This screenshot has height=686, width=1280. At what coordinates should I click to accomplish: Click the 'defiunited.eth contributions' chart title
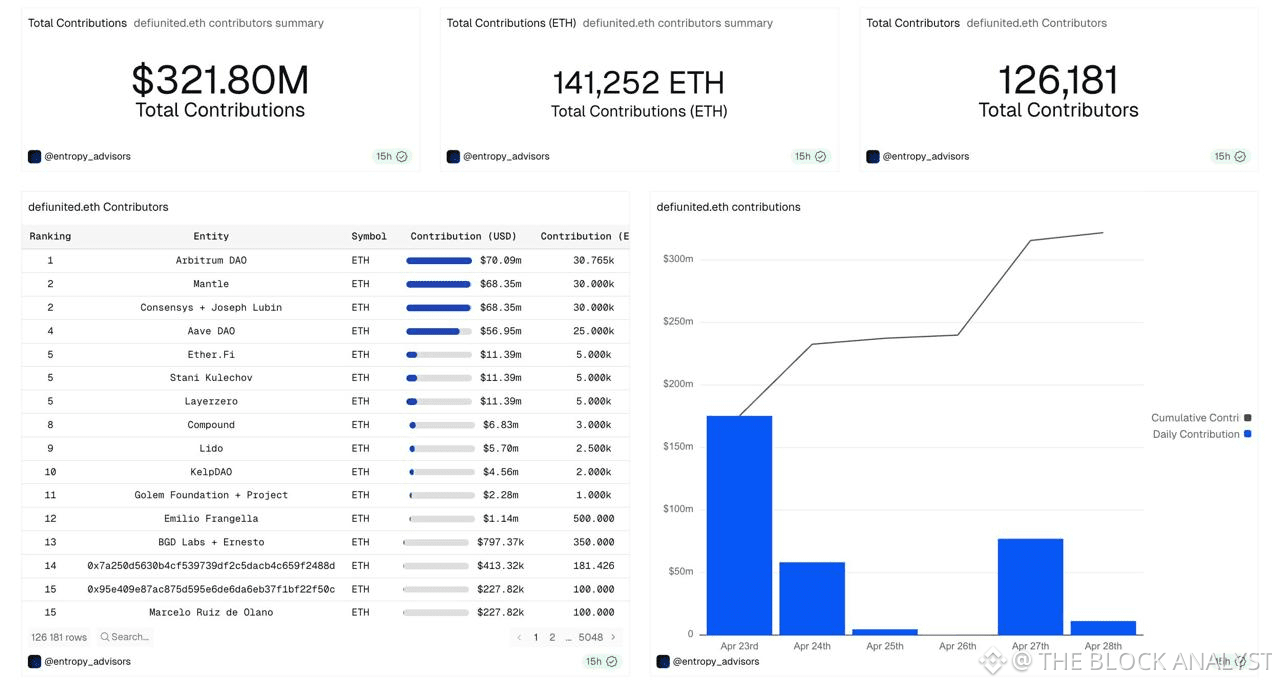(728, 207)
